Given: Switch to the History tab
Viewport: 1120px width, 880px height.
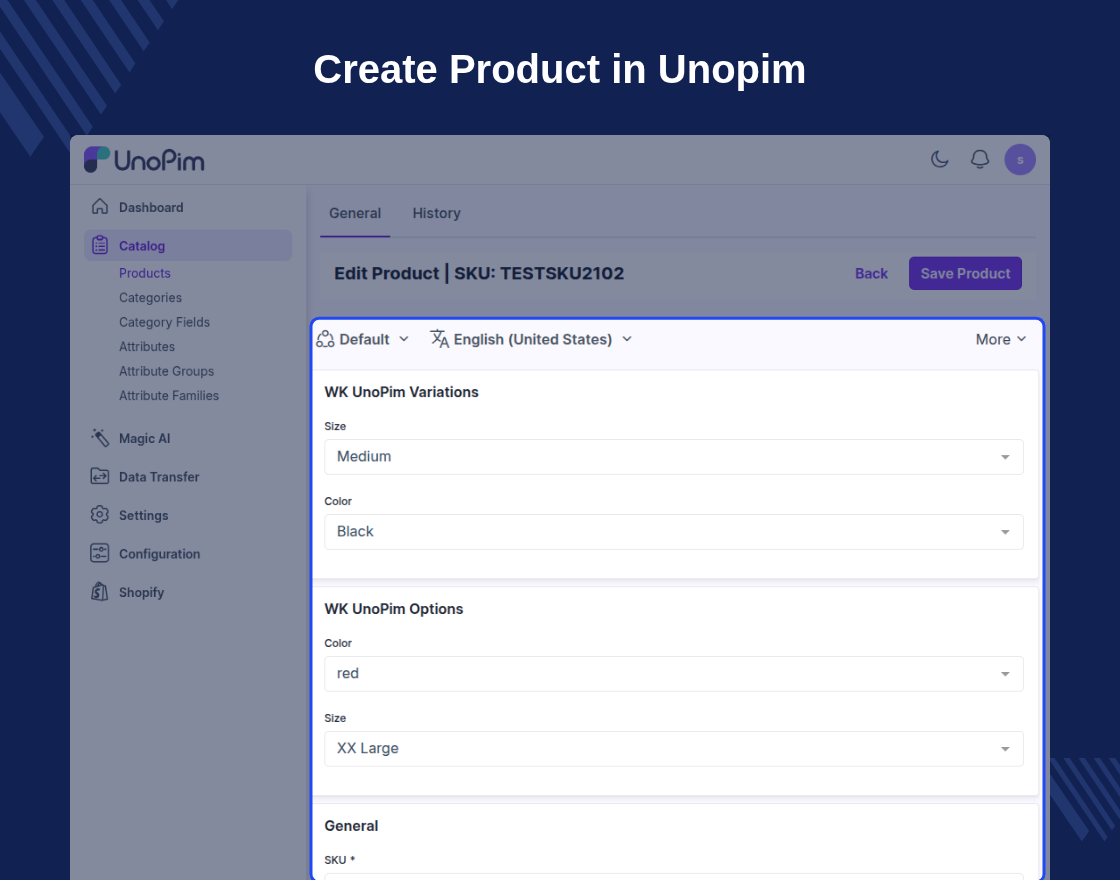Looking at the screenshot, I should [x=436, y=213].
